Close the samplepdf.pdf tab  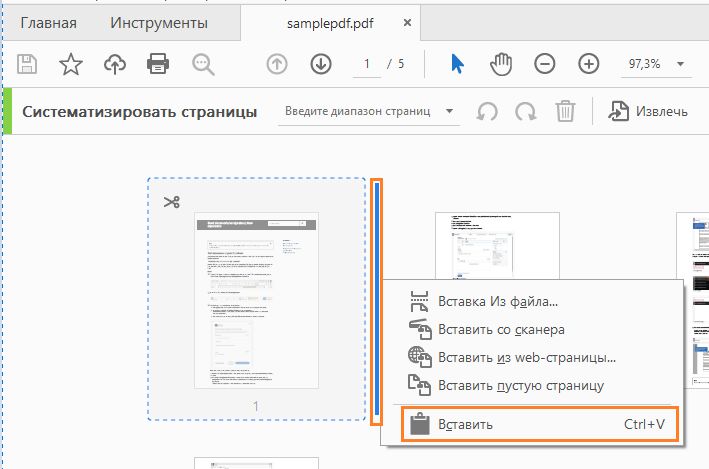pos(407,22)
